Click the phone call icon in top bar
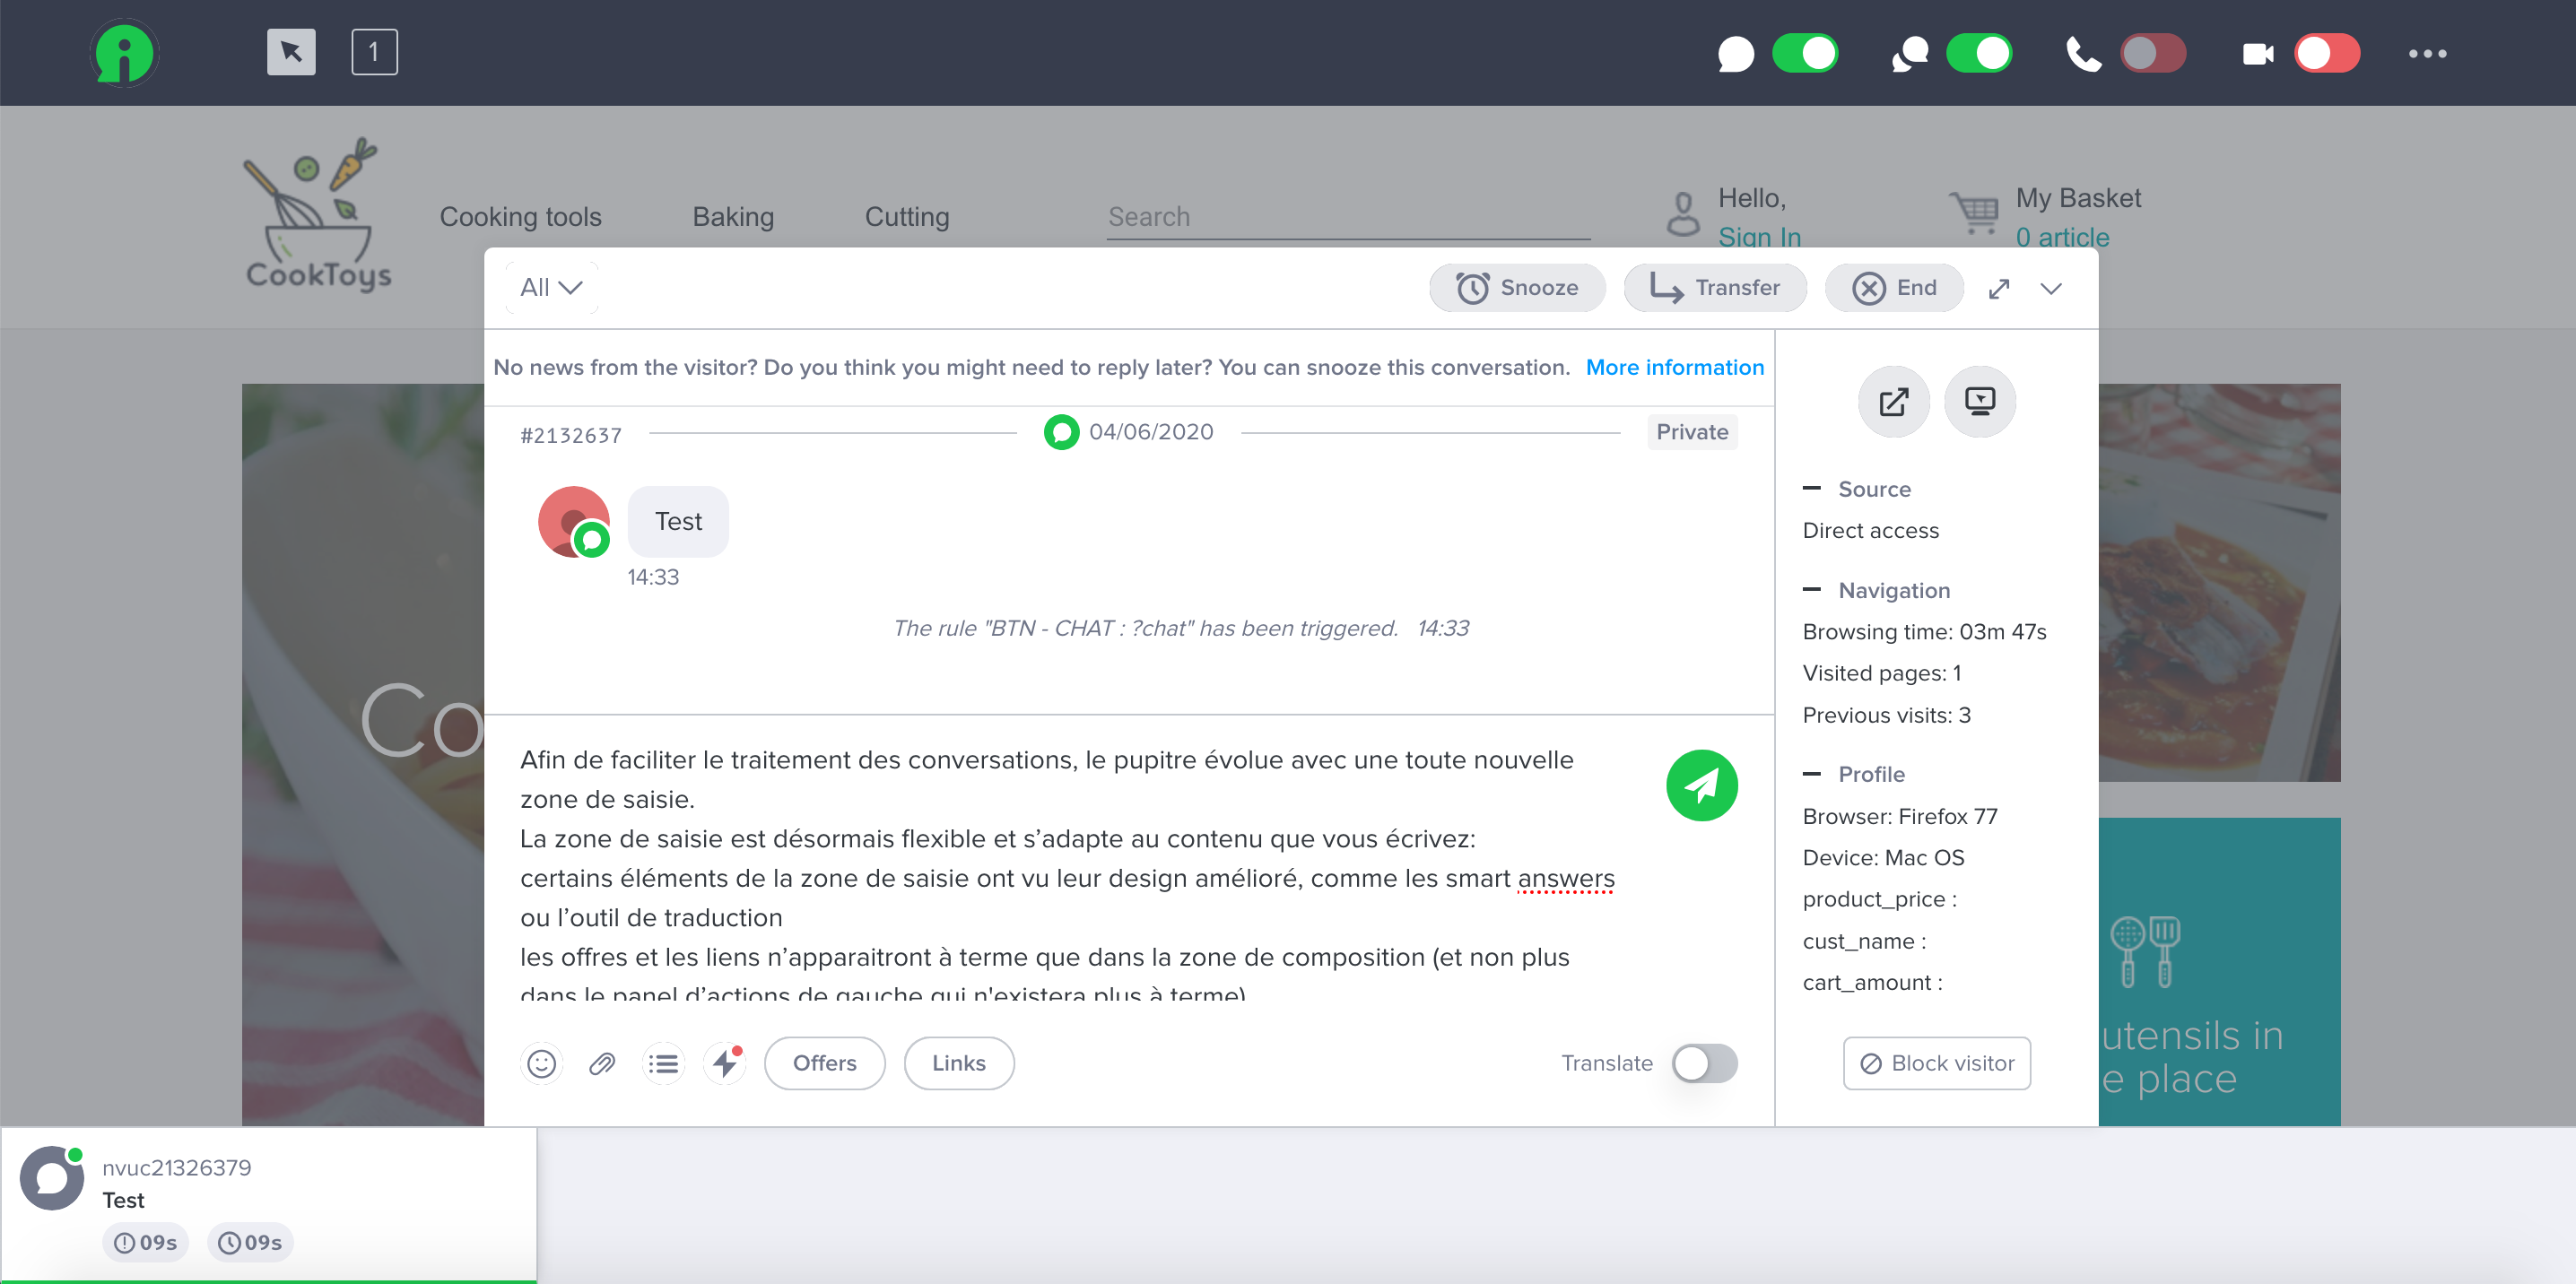 click(2083, 53)
